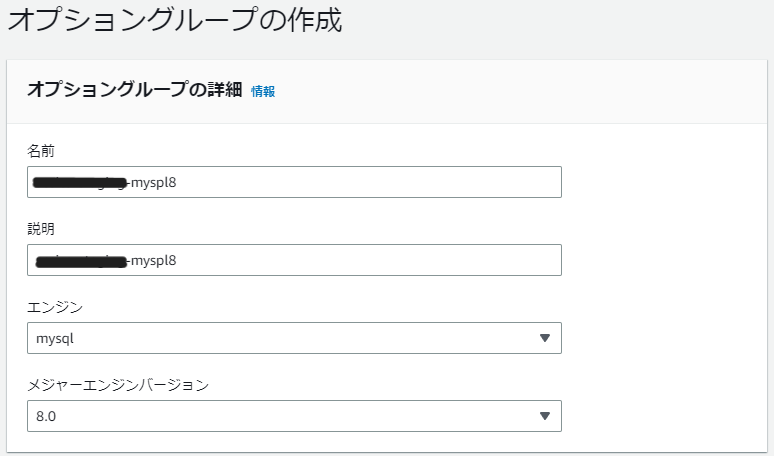
Task: Click the エンジン field label
Action: (x=55, y=307)
